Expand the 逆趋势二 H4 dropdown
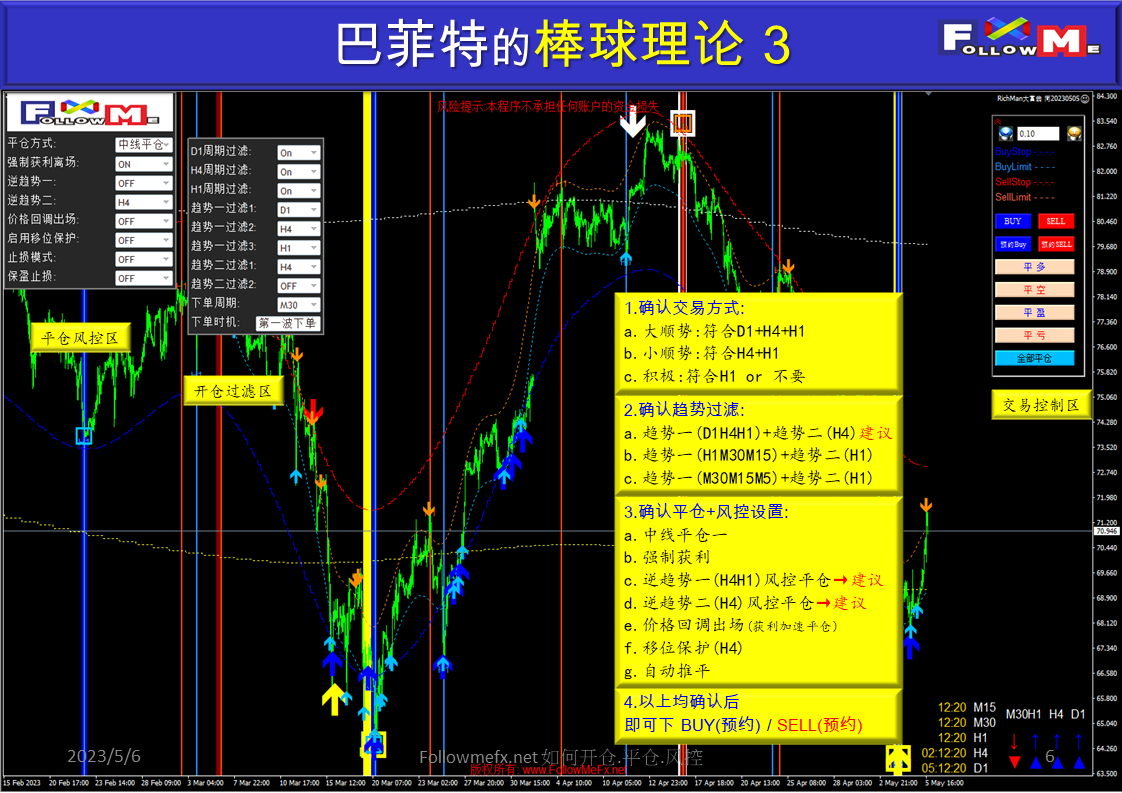The height and width of the screenshot is (793, 1122). click(x=144, y=202)
